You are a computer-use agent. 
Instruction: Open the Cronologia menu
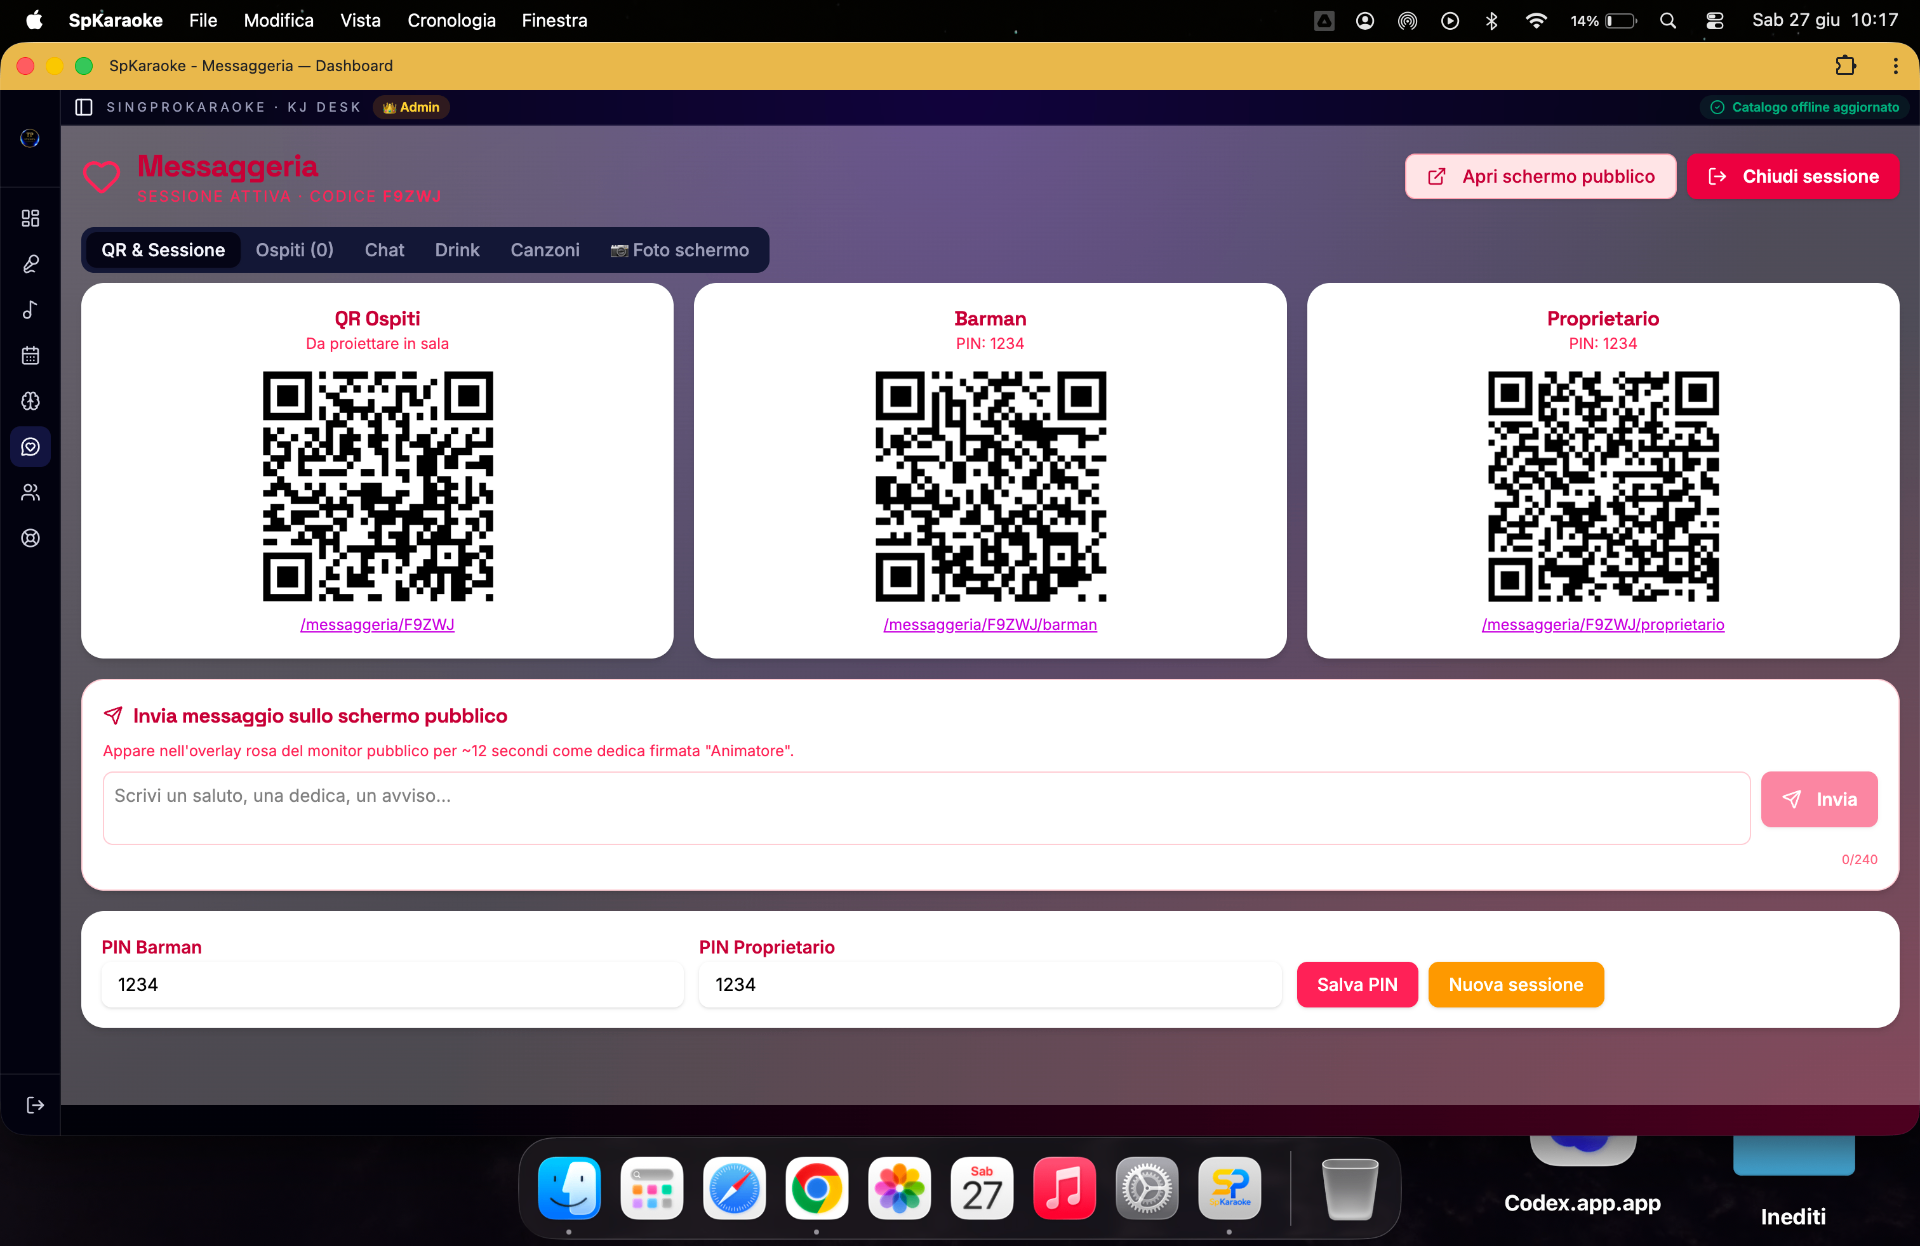click(x=451, y=20)
